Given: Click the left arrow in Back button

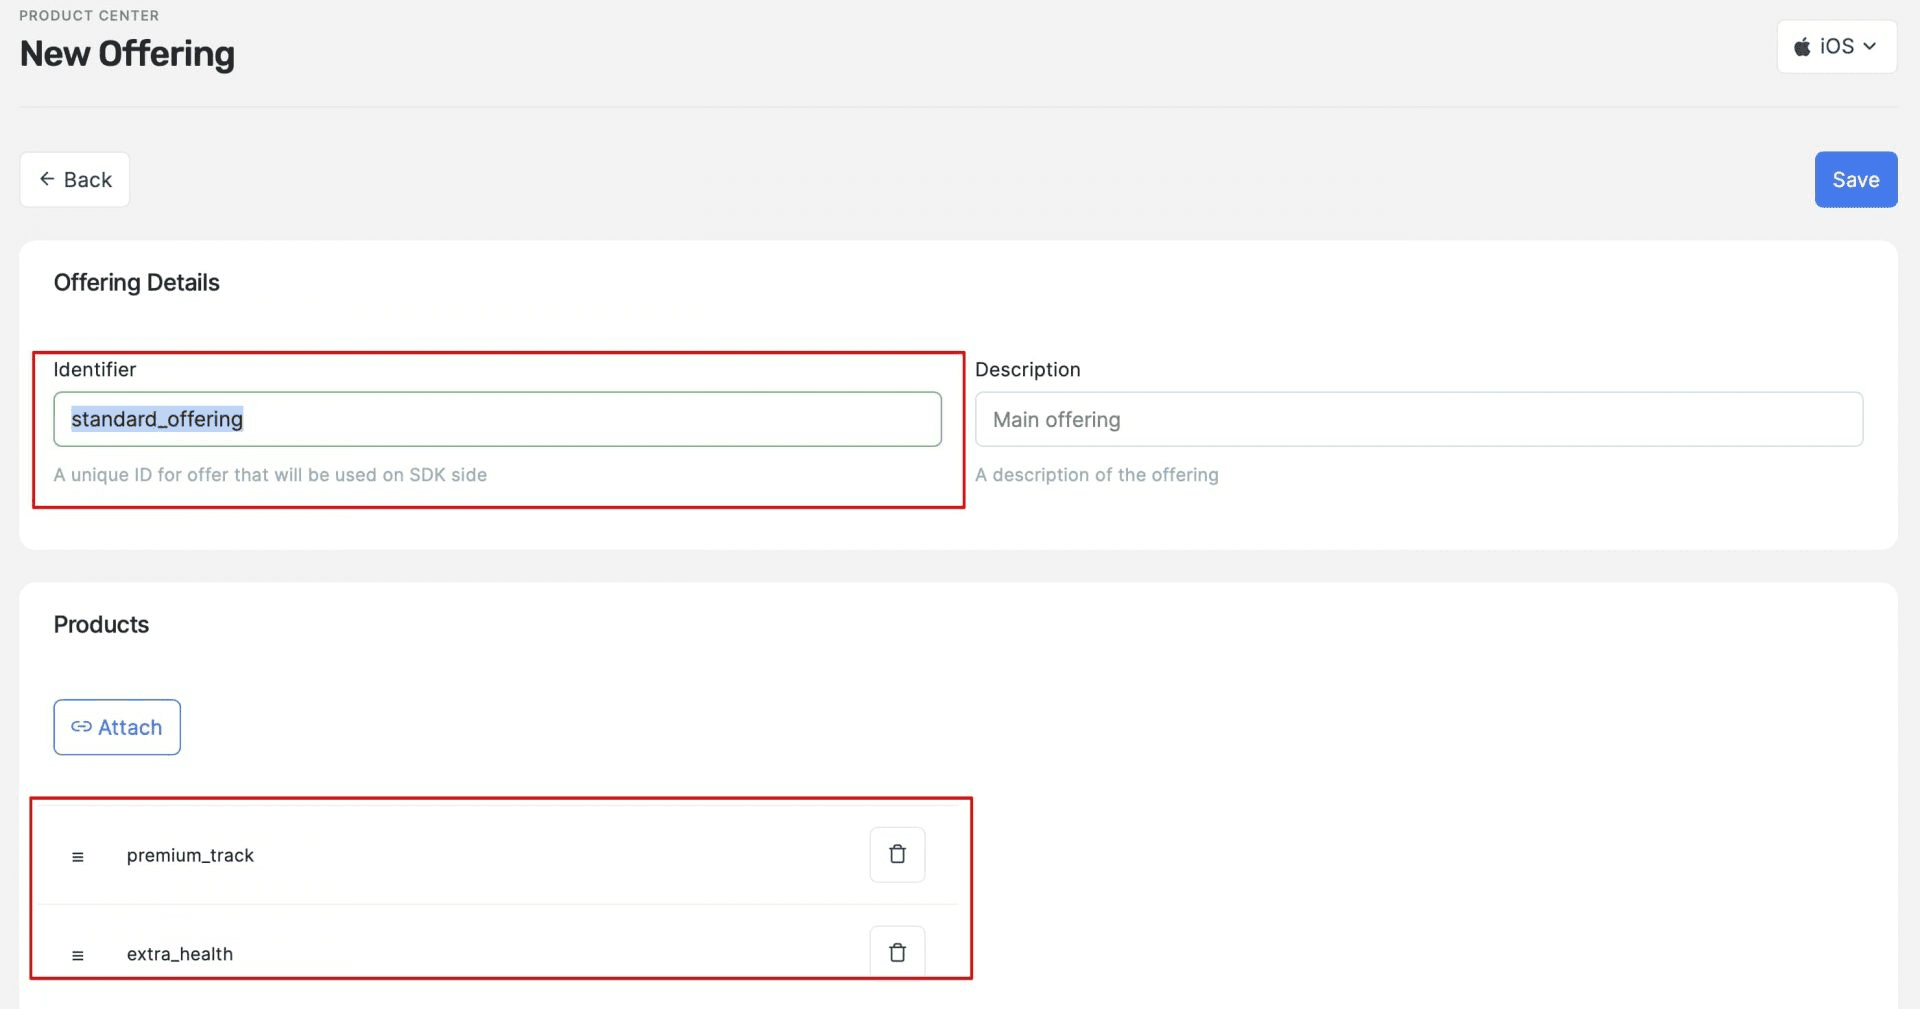Looking at the screenshot, I should [47, 178].
